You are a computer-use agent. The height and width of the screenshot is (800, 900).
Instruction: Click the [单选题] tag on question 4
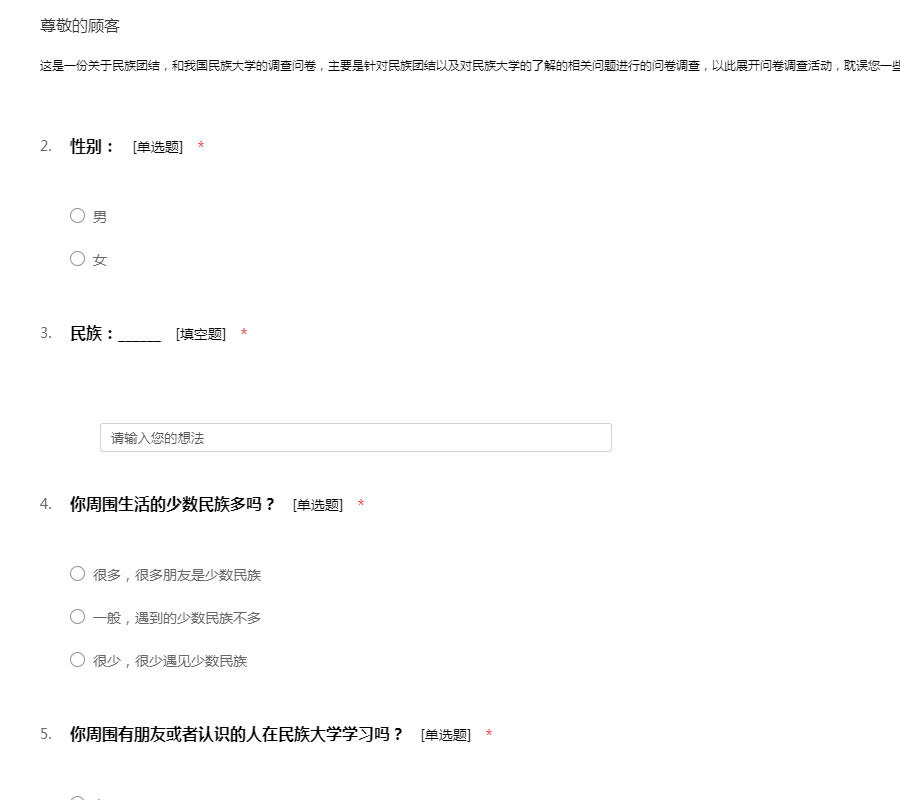click(x=318, y=505)
